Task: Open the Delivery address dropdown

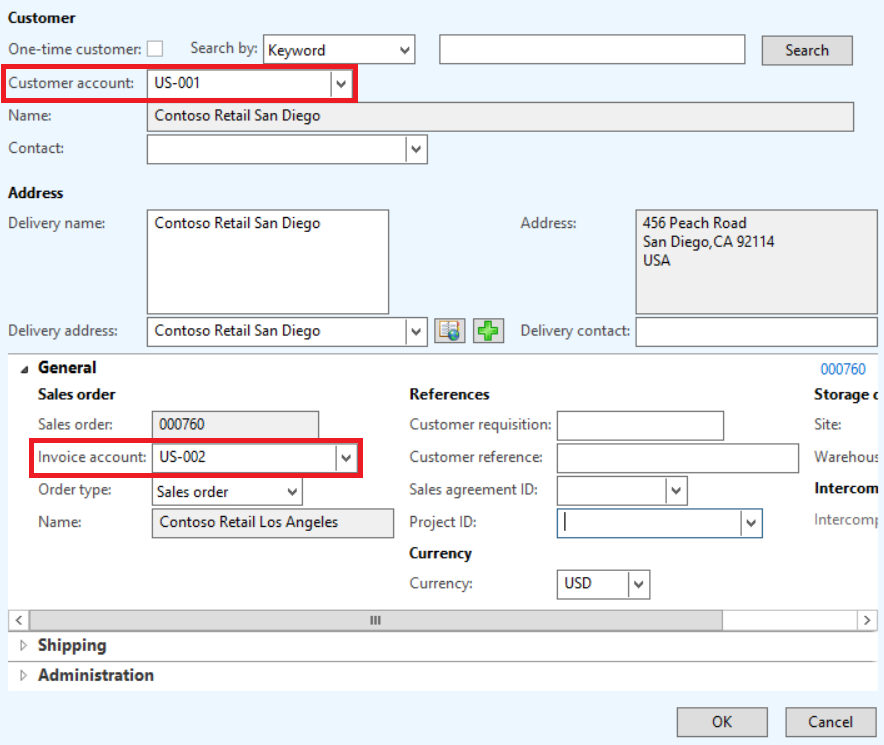Action: (x=415, y=331)
